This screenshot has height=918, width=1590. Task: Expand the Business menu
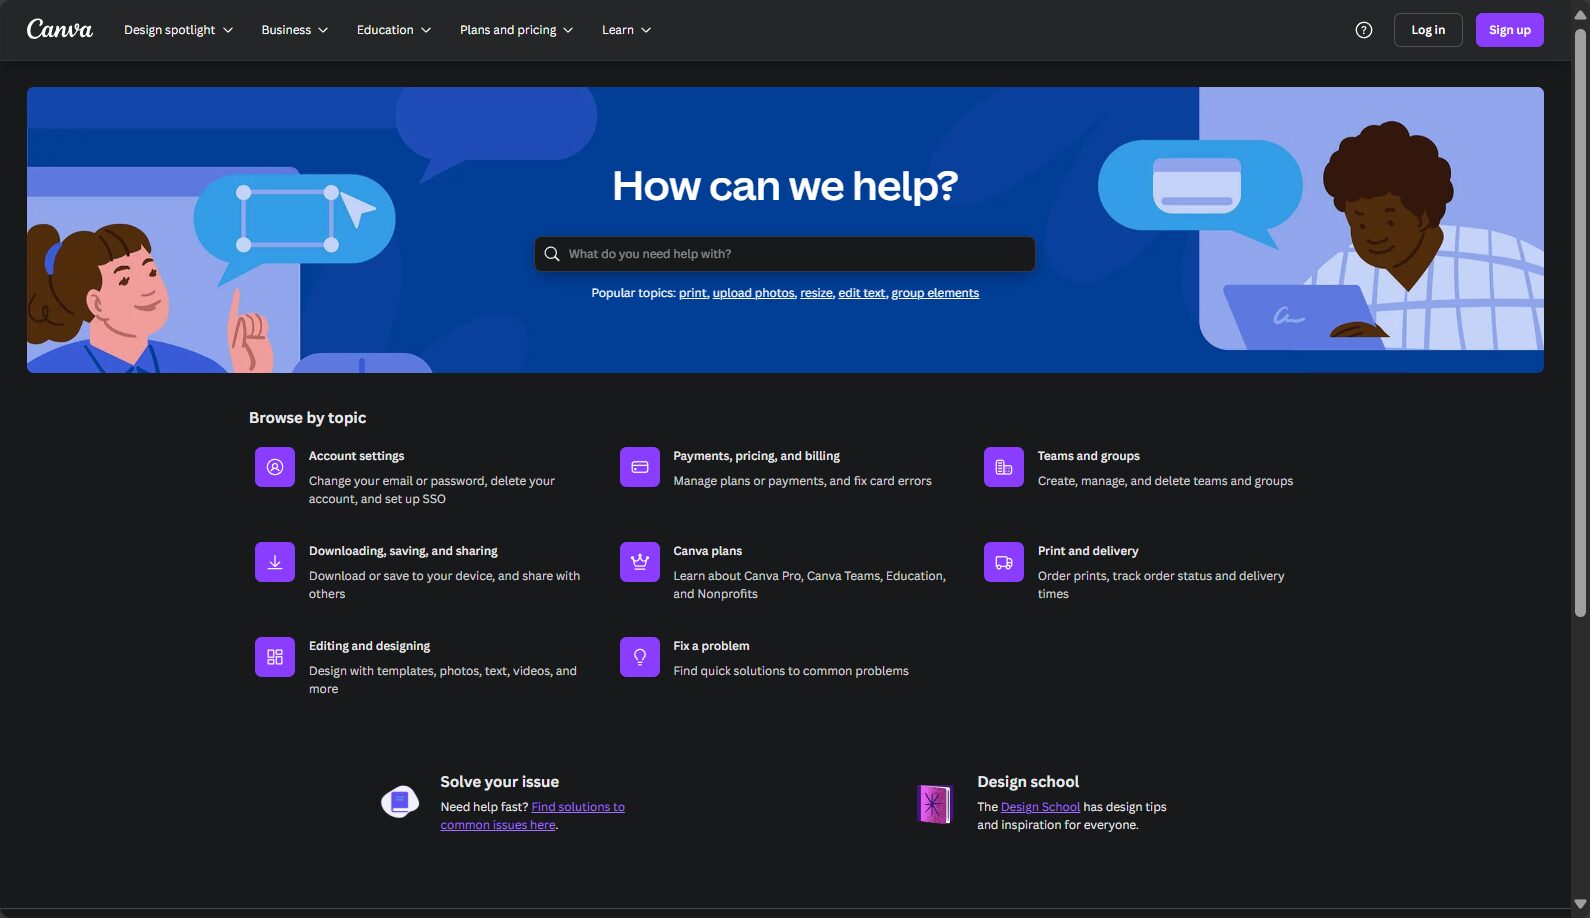point(295,30)
